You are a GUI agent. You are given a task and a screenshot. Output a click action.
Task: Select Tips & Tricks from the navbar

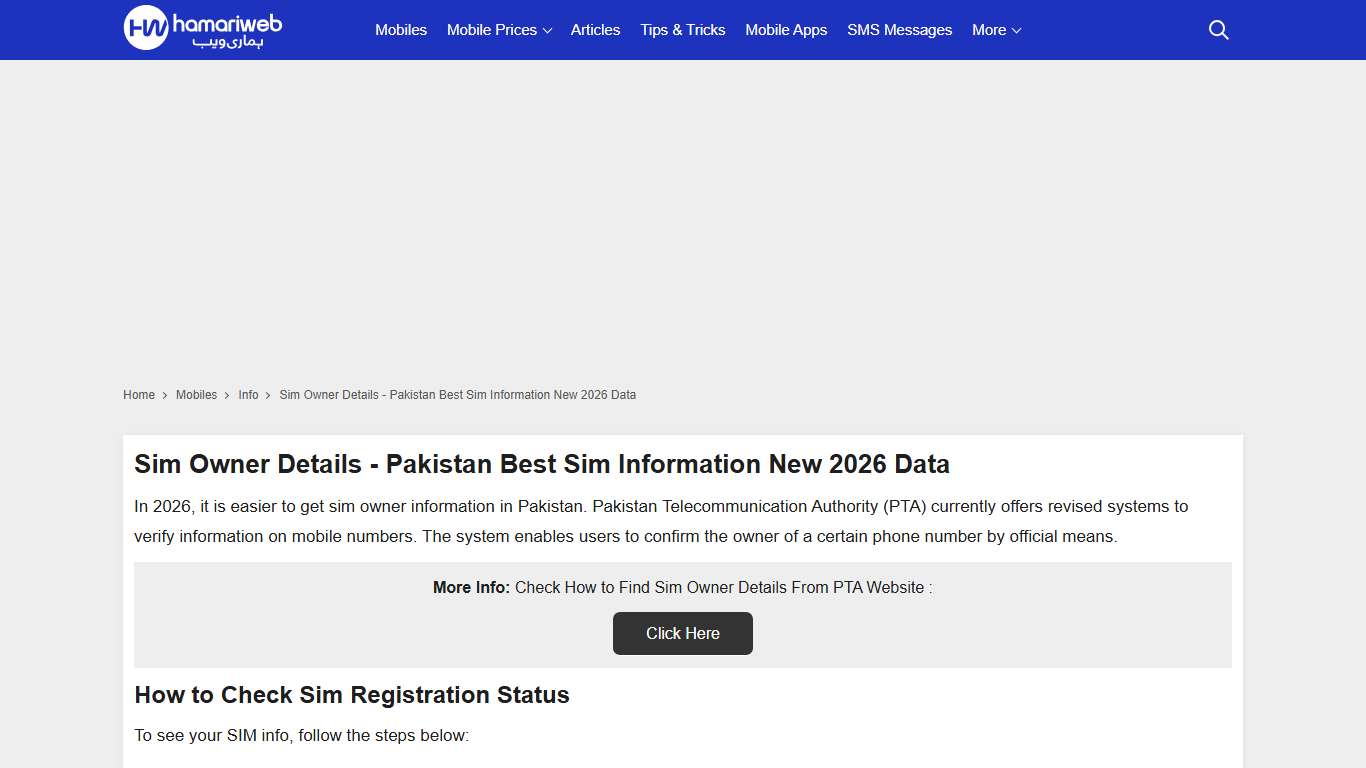click(x=683, y=30)
